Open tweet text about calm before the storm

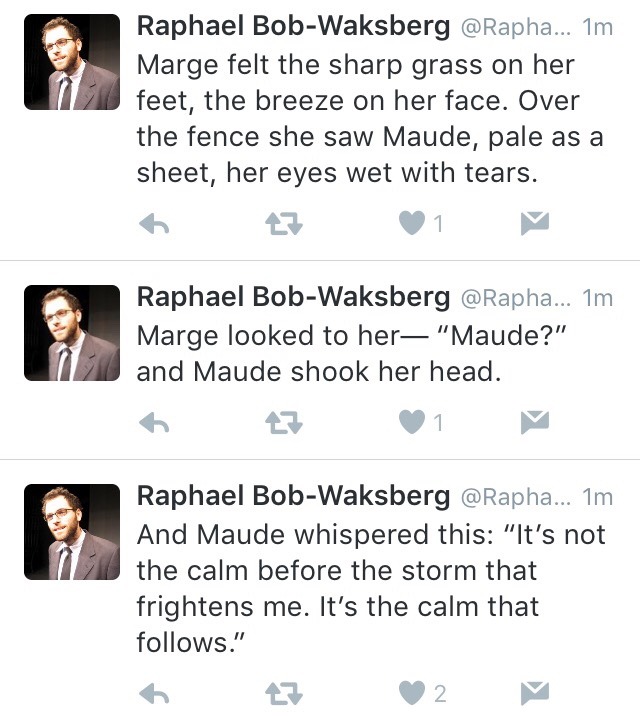370,588
